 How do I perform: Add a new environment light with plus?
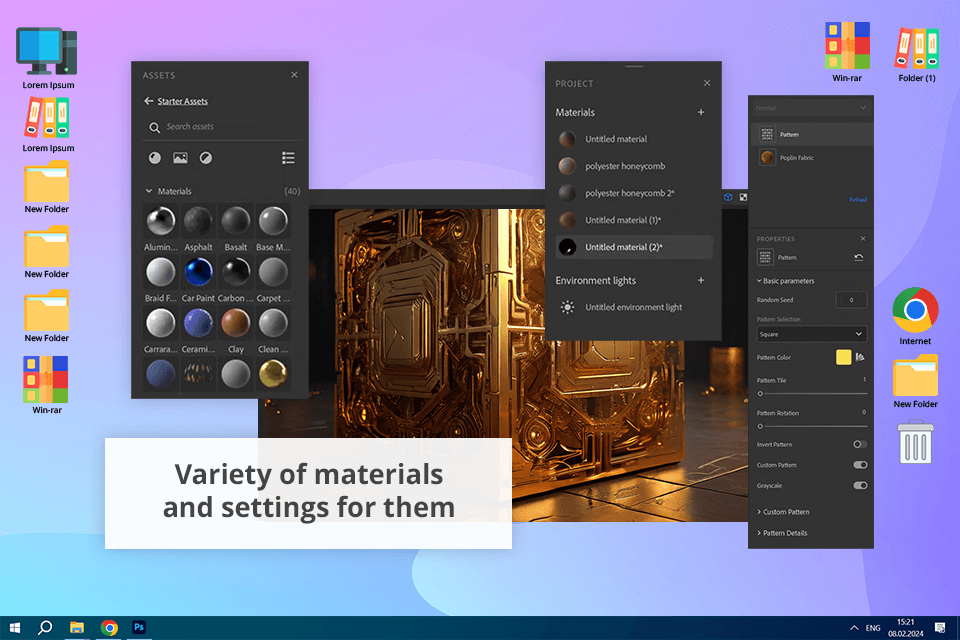[x=701, y=280]
